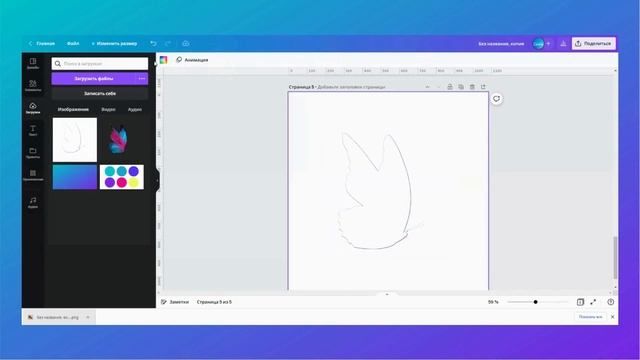Switch to the Images tab
This screenshot has height=360, width=640.
click(x=73, y=109)
